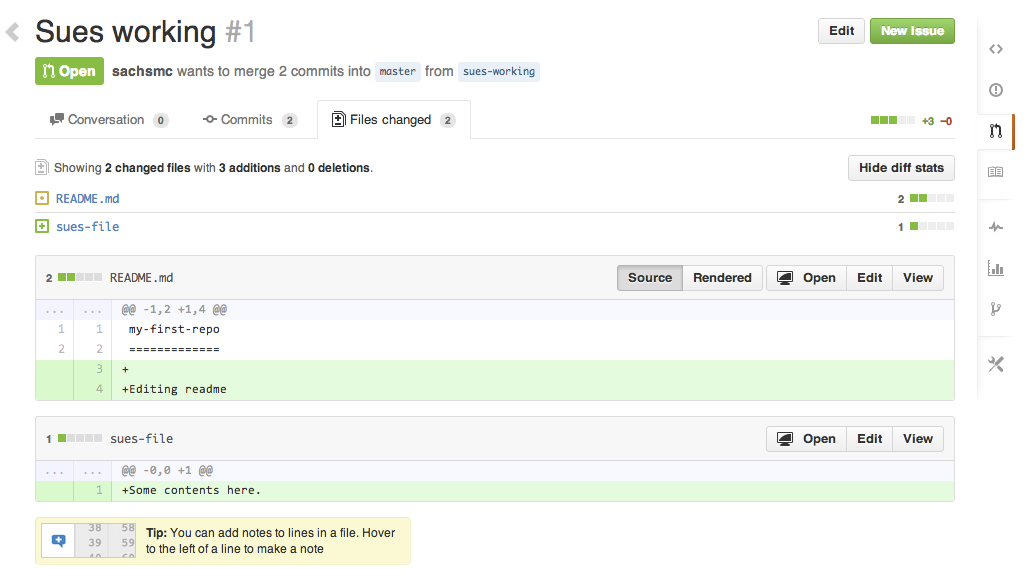Viewport: 1026px width, 579px height.
Task: Open the Settings tools icon
Action: pos(995,364)
